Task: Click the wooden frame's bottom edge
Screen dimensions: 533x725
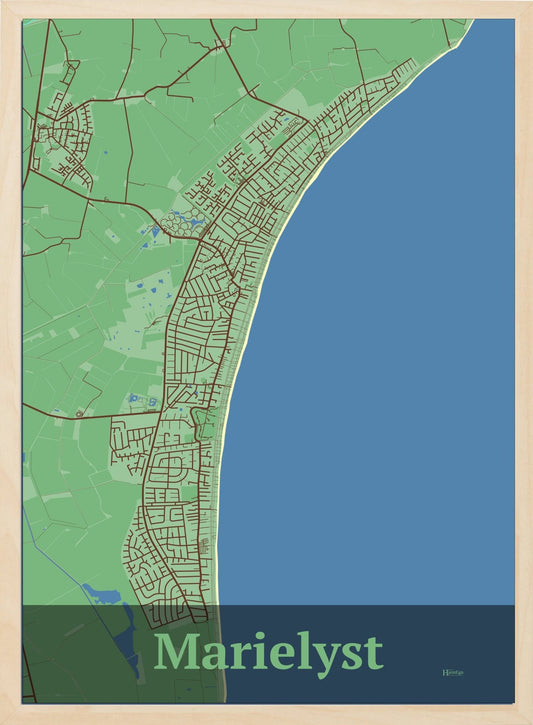Action: 266,715
